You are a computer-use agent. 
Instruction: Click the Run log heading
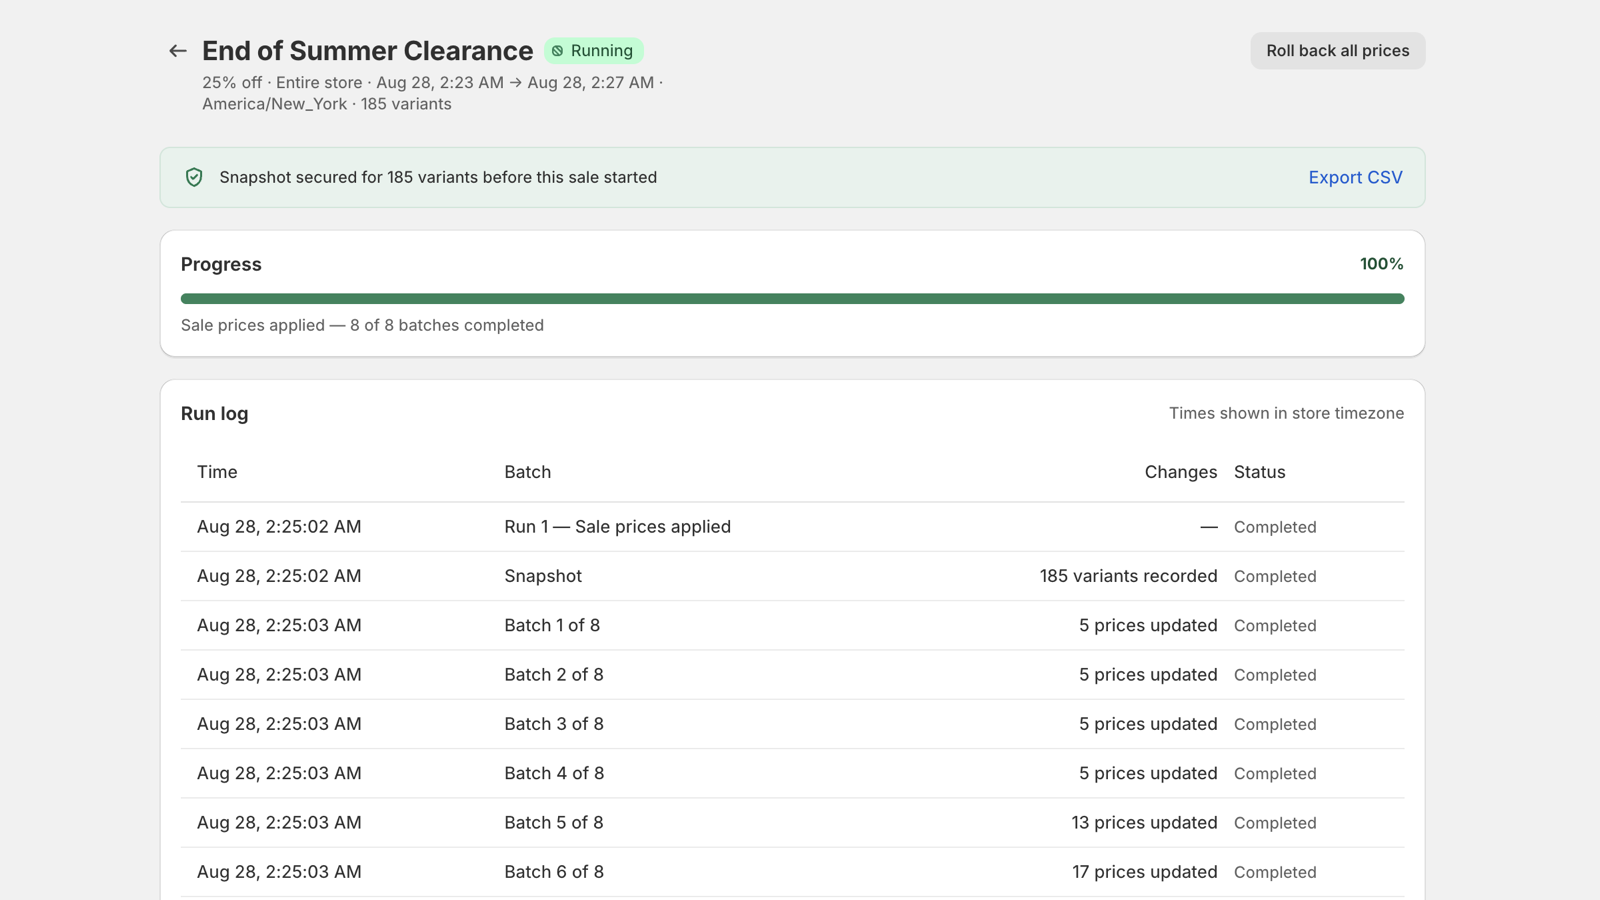point(214,413)
